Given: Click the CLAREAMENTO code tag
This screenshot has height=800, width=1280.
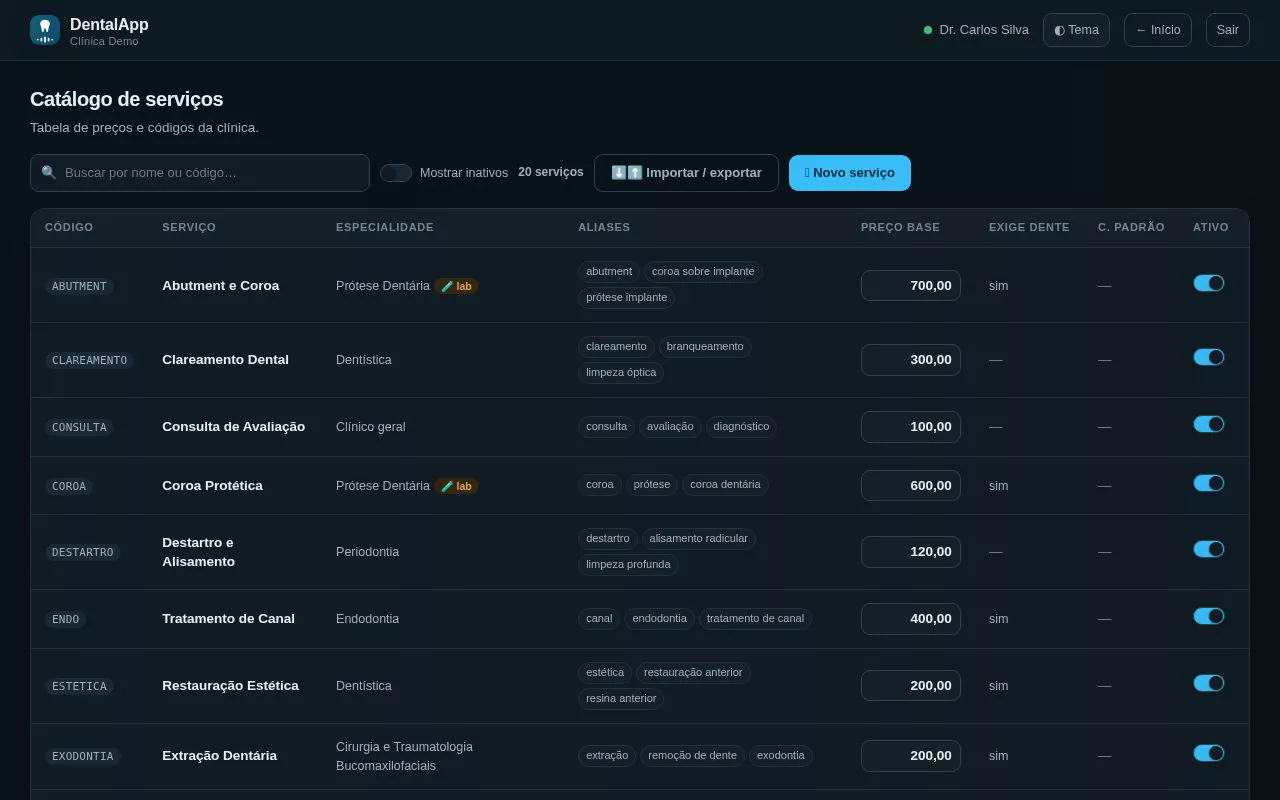Looking at the screenshot, I should (x=89, y=360).
